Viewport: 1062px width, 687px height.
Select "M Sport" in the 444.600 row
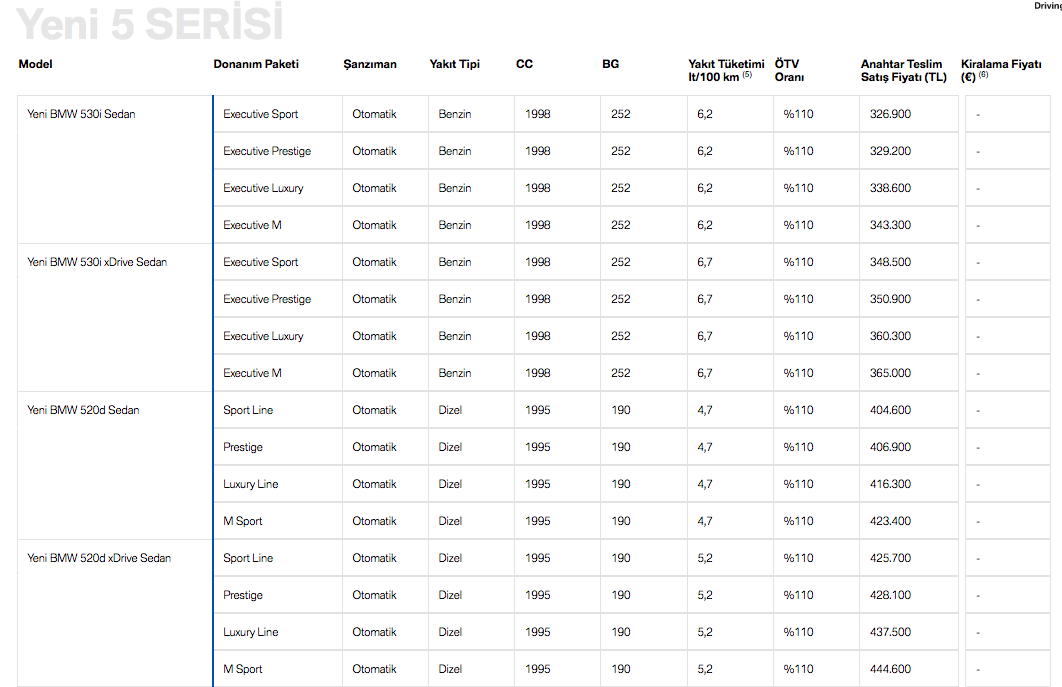(242, 669)
